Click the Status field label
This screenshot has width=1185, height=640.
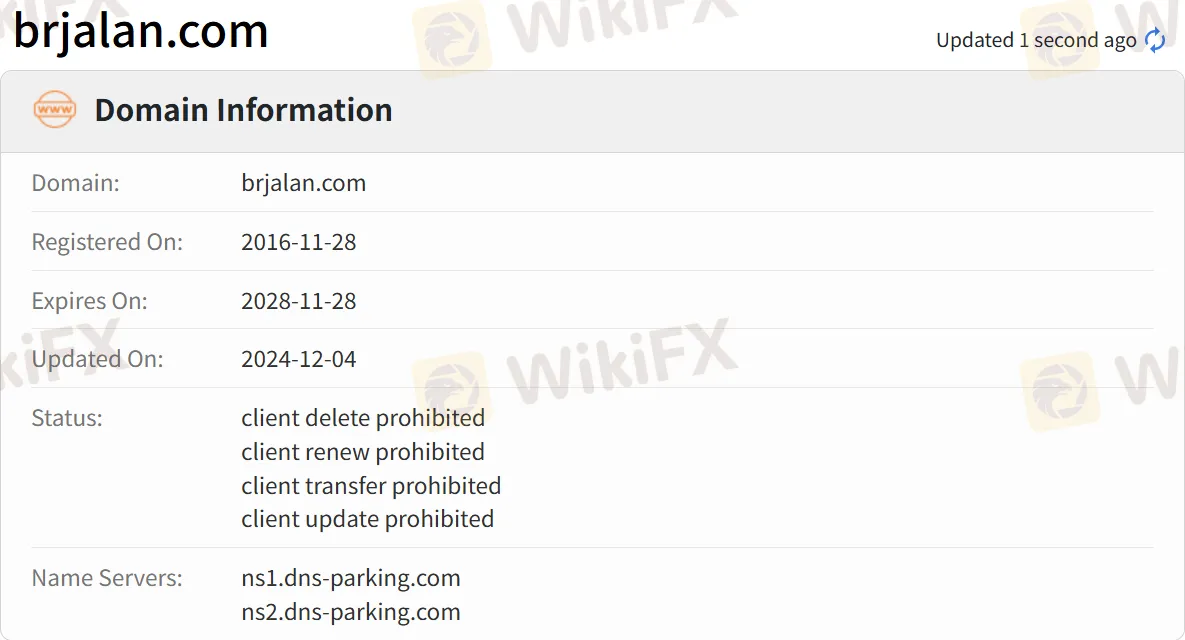coord(66,418)
